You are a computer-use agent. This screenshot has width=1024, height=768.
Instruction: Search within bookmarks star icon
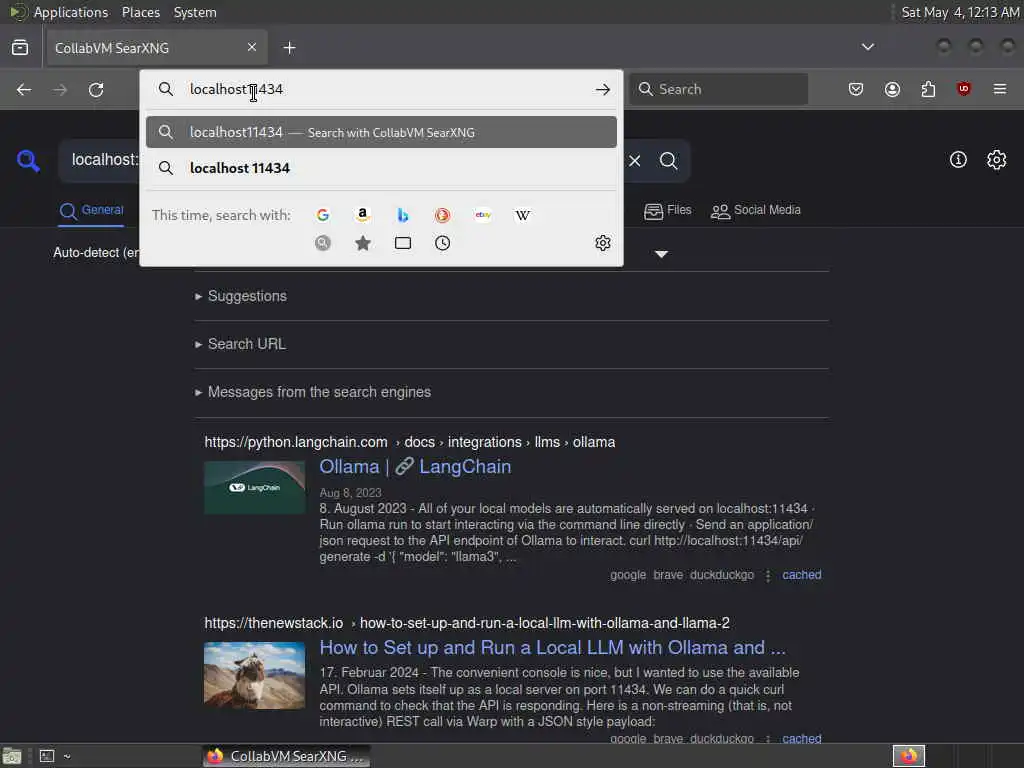[362, 243]
